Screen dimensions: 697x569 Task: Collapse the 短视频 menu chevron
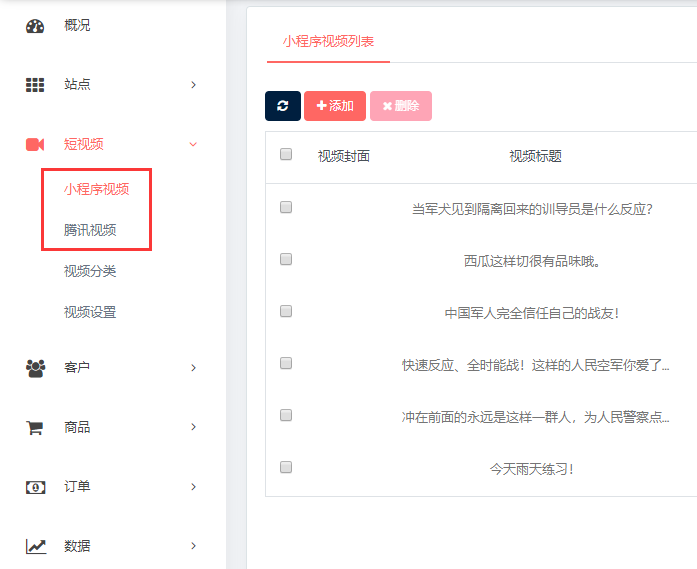coord(193,144)
